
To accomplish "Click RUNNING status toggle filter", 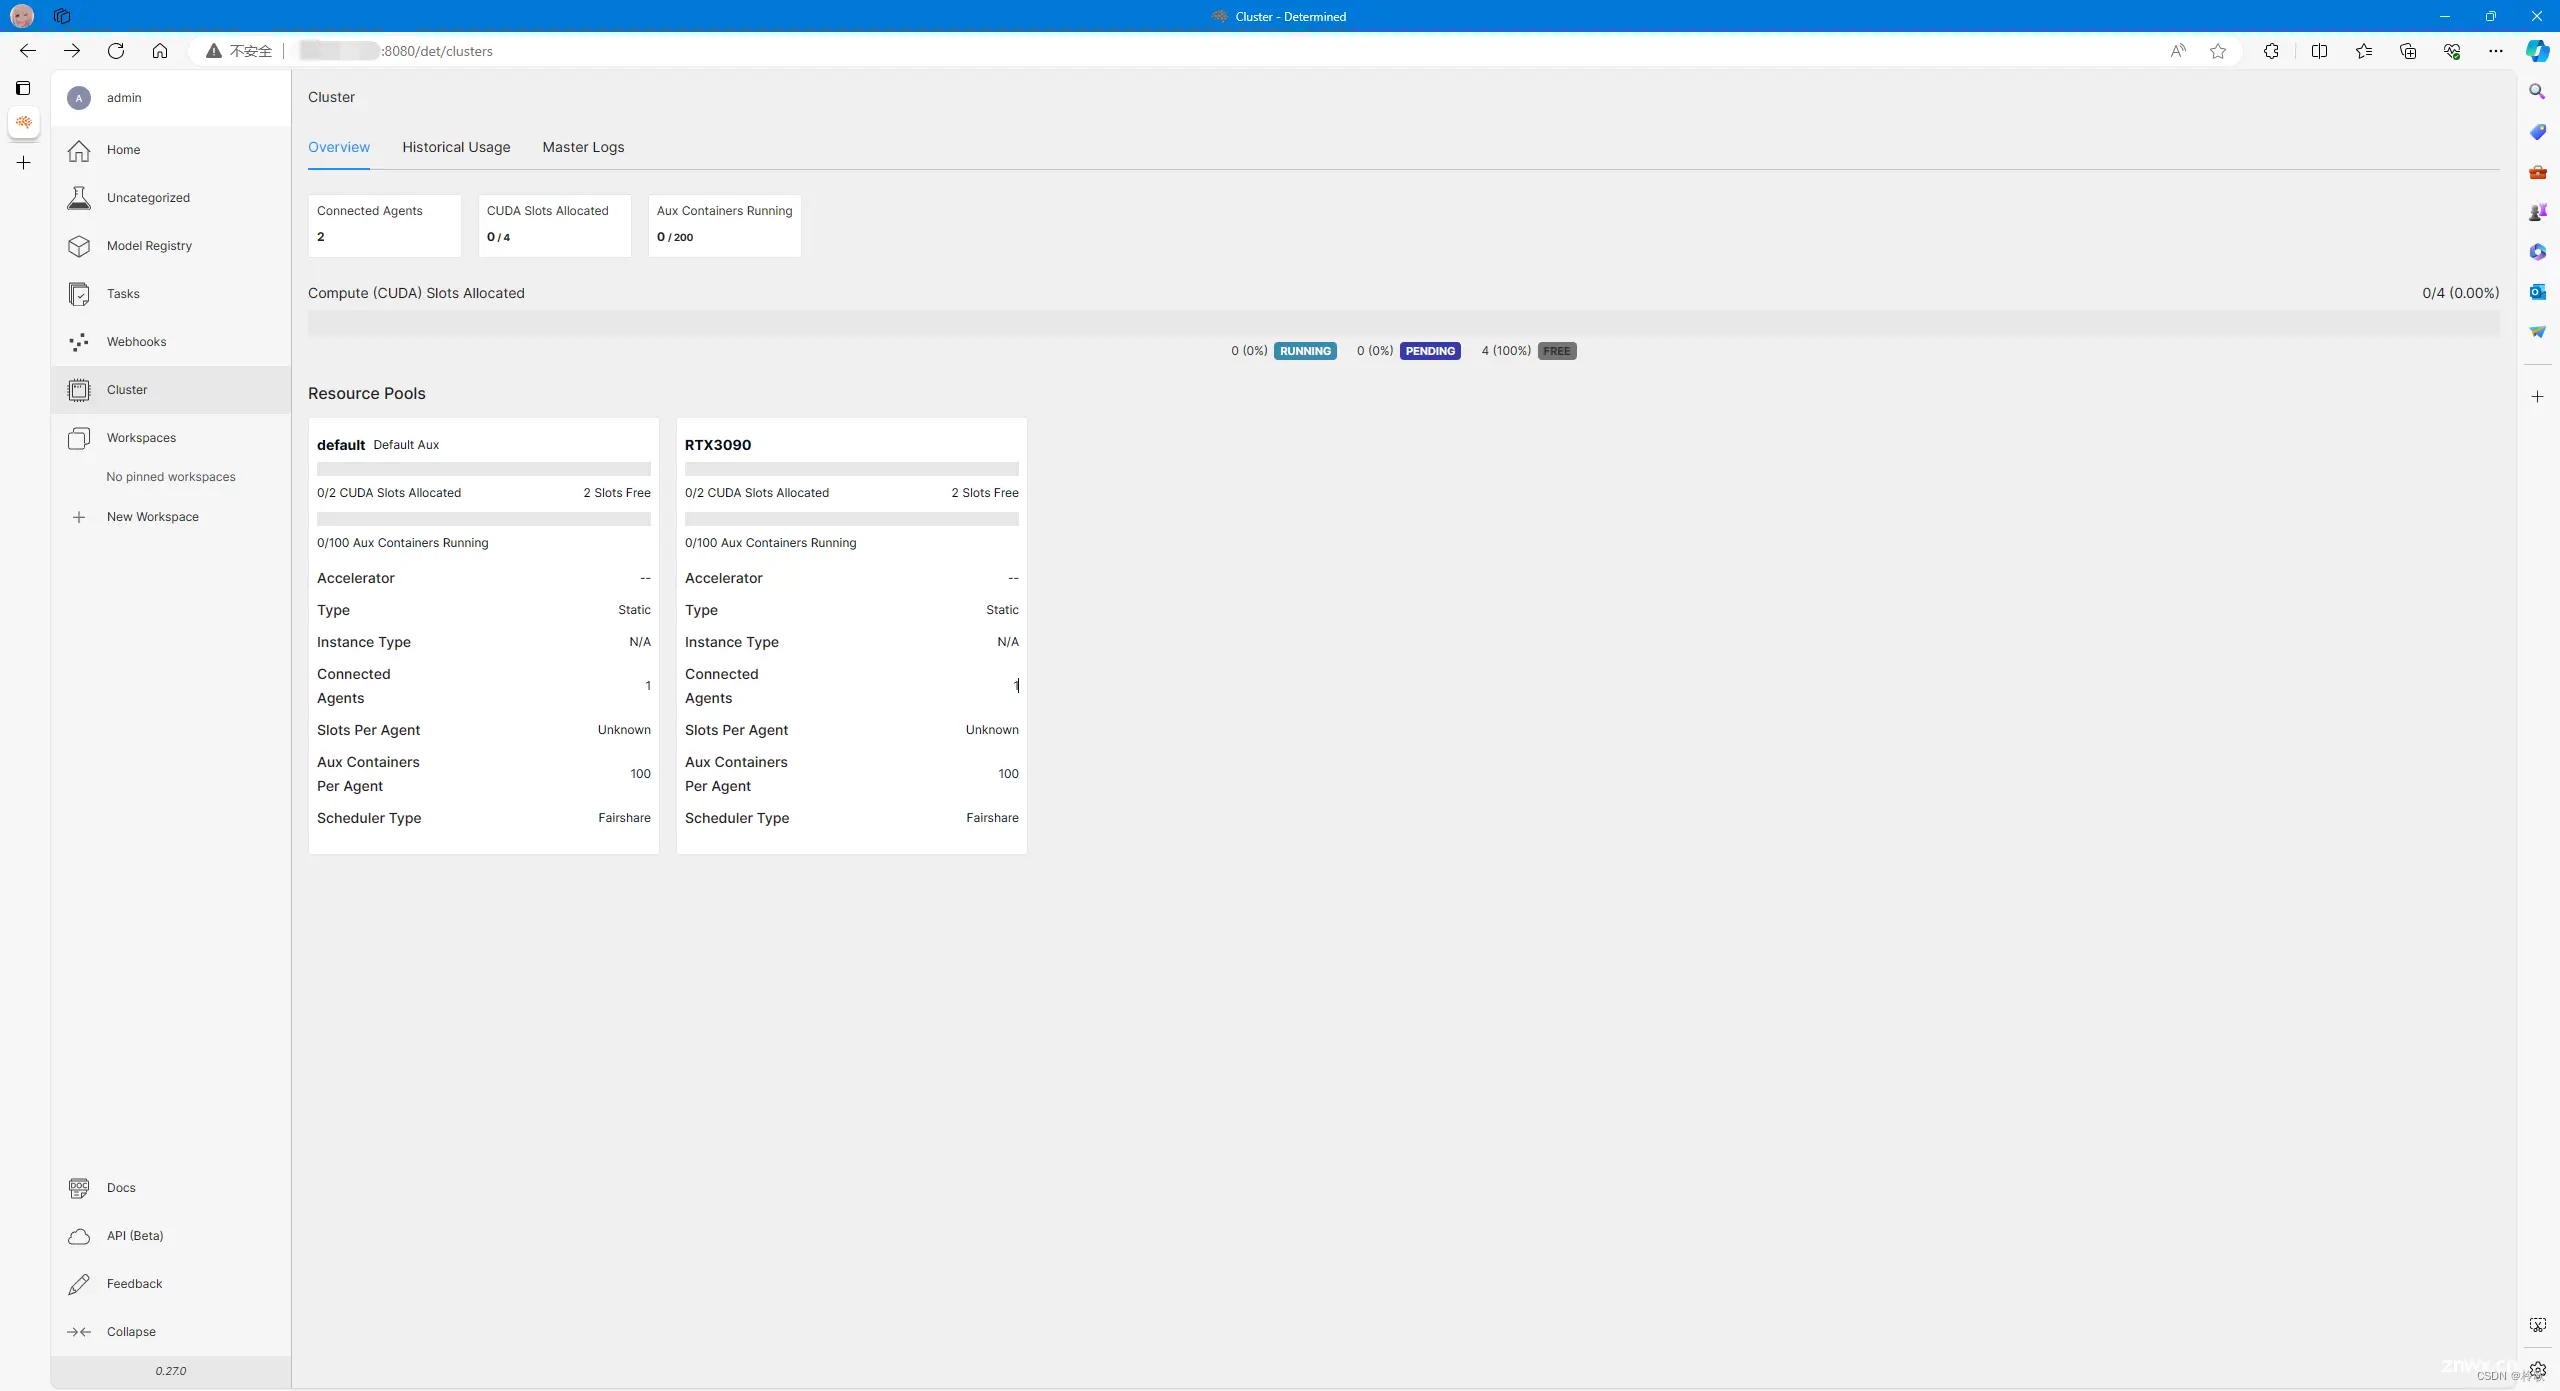I will pos(1303,351).
